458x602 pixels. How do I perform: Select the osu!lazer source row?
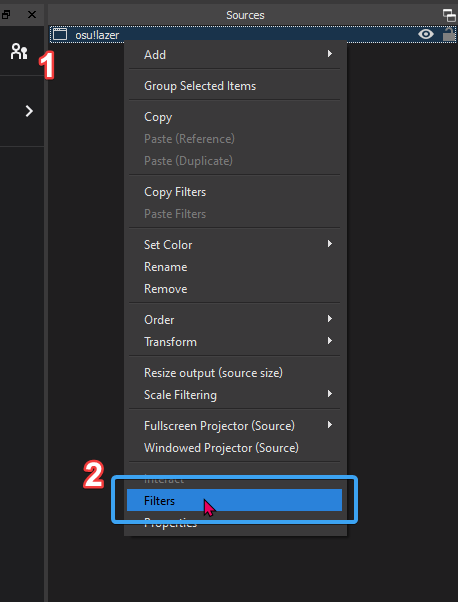(x=253, y=35)
